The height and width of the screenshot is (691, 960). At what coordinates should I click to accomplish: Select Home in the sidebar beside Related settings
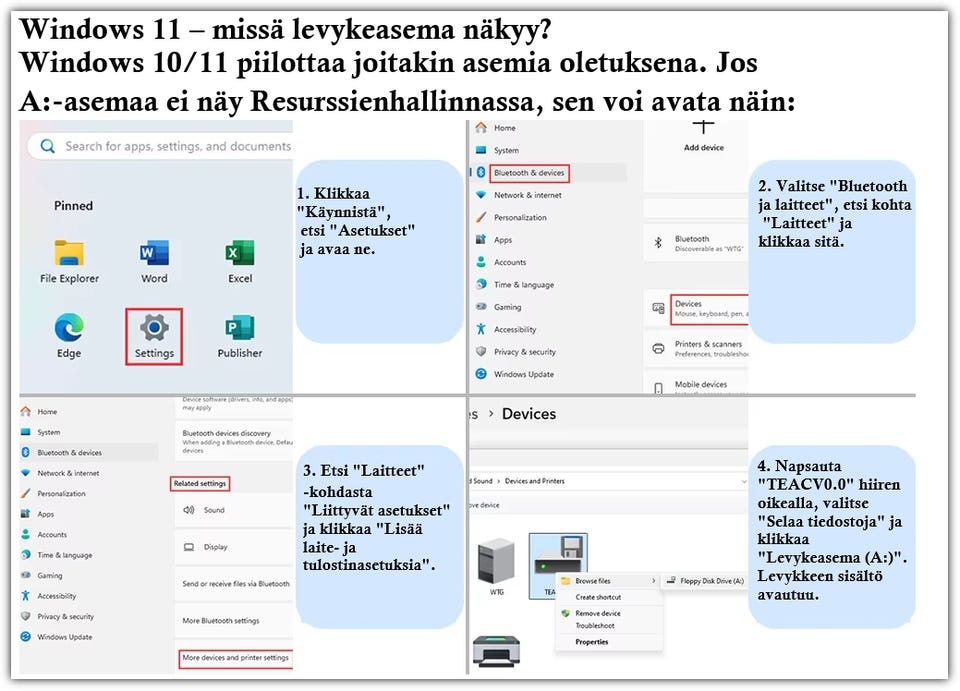click(x=47, y=412)
